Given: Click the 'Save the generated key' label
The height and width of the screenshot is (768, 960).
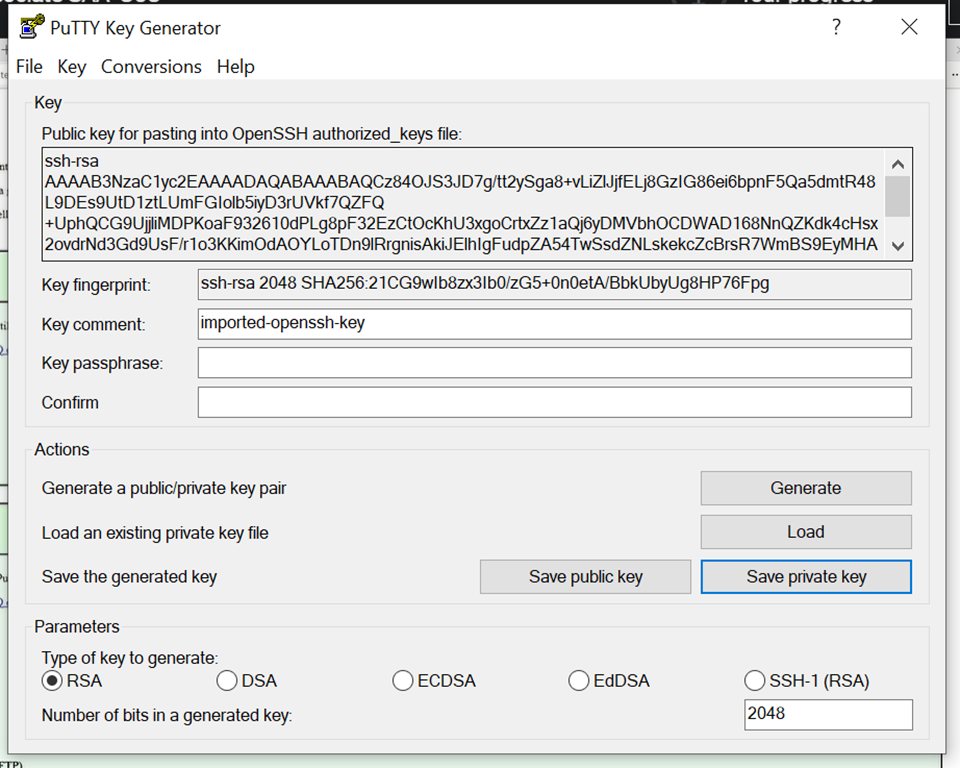Looking at the screenshot, I should click(129, 577).
